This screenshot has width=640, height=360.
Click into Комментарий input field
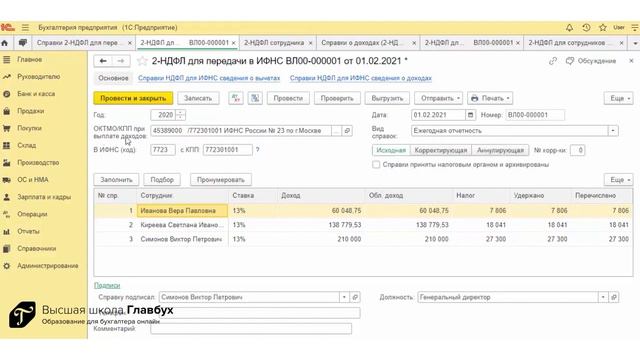tap(251, 329)
